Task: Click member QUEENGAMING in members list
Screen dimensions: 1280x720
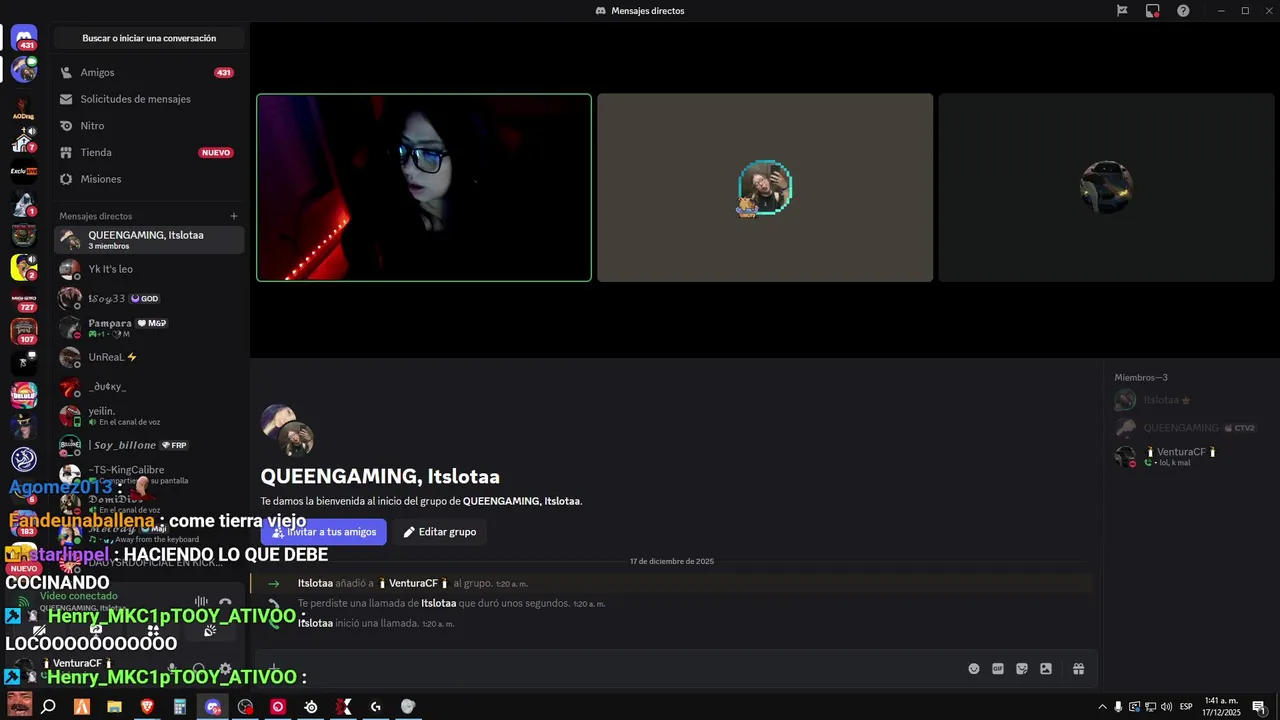Action: coord(1192,428)
